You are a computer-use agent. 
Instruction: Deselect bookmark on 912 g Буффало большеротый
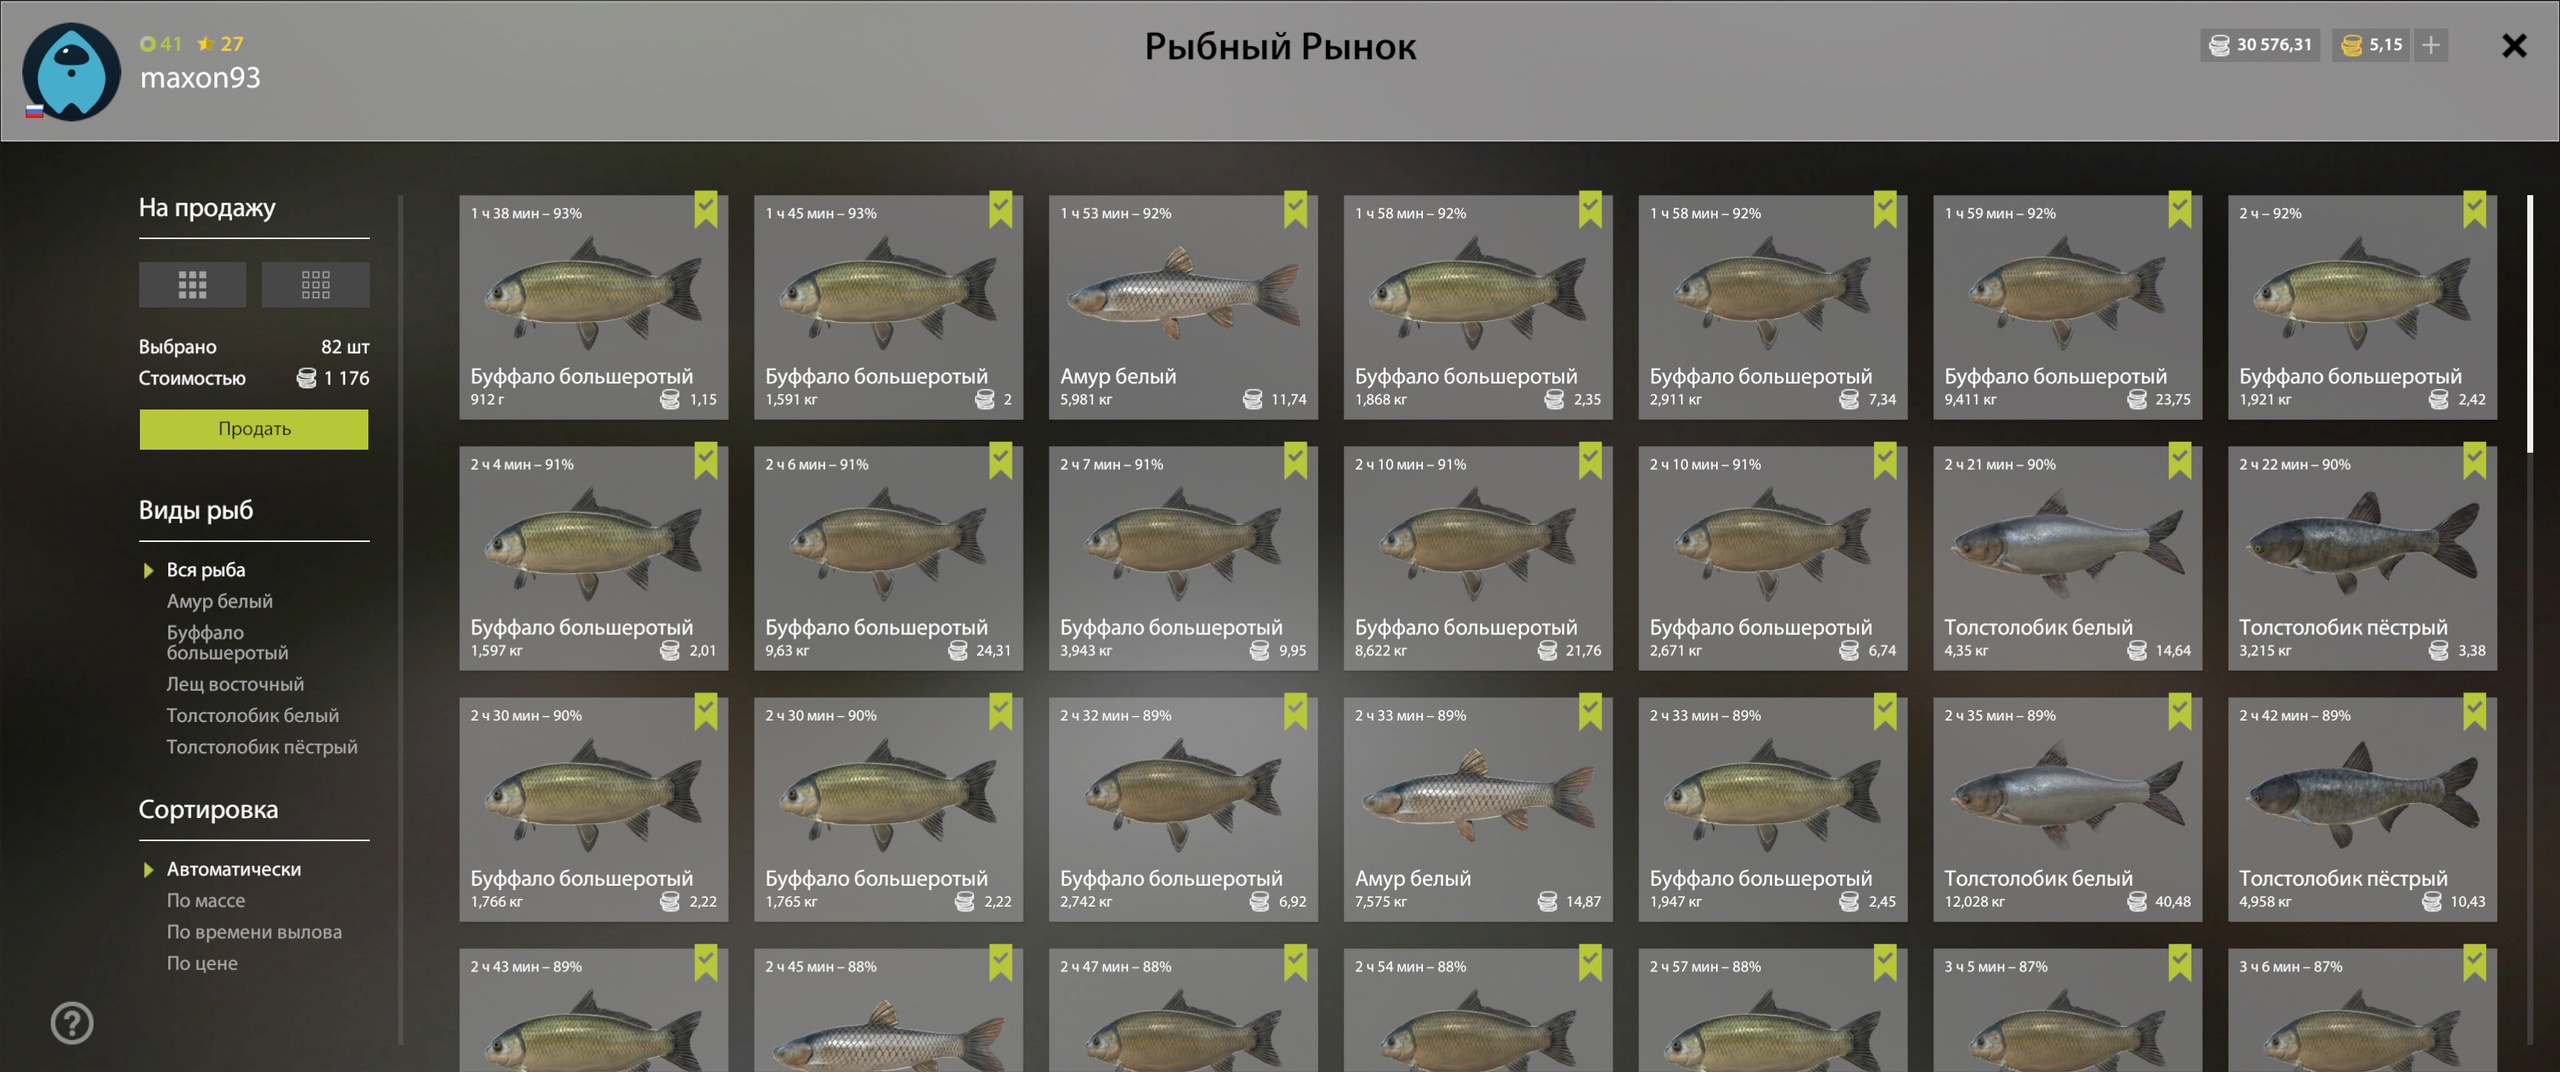coord(706,210)
